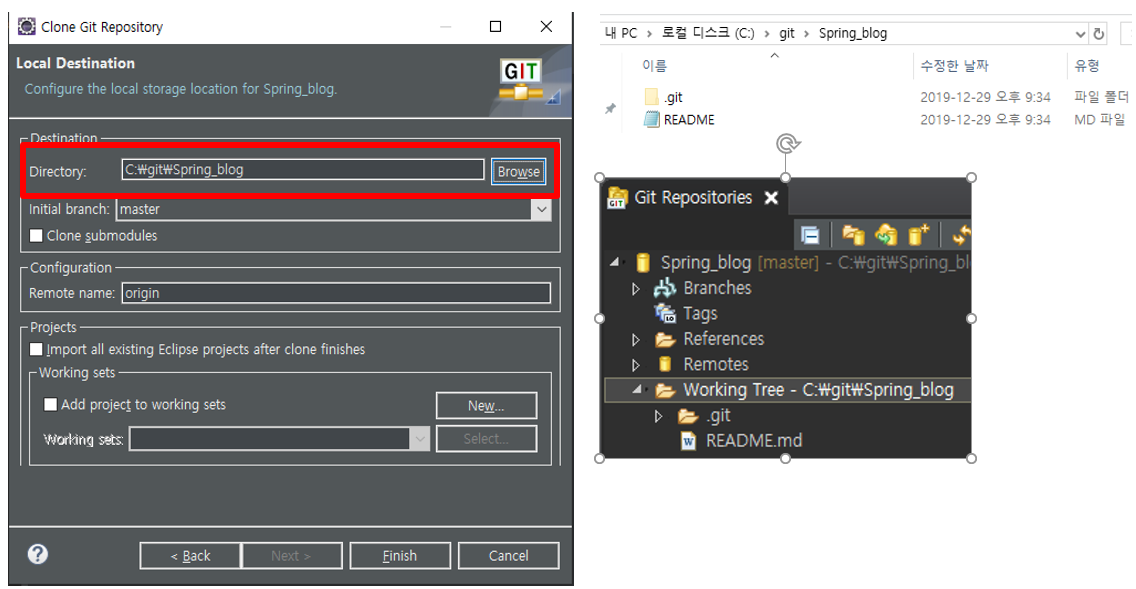Viewport: 1136px width, 589px height.
Task: Click the 이름 column header in explorer
Action: [654, 66]
